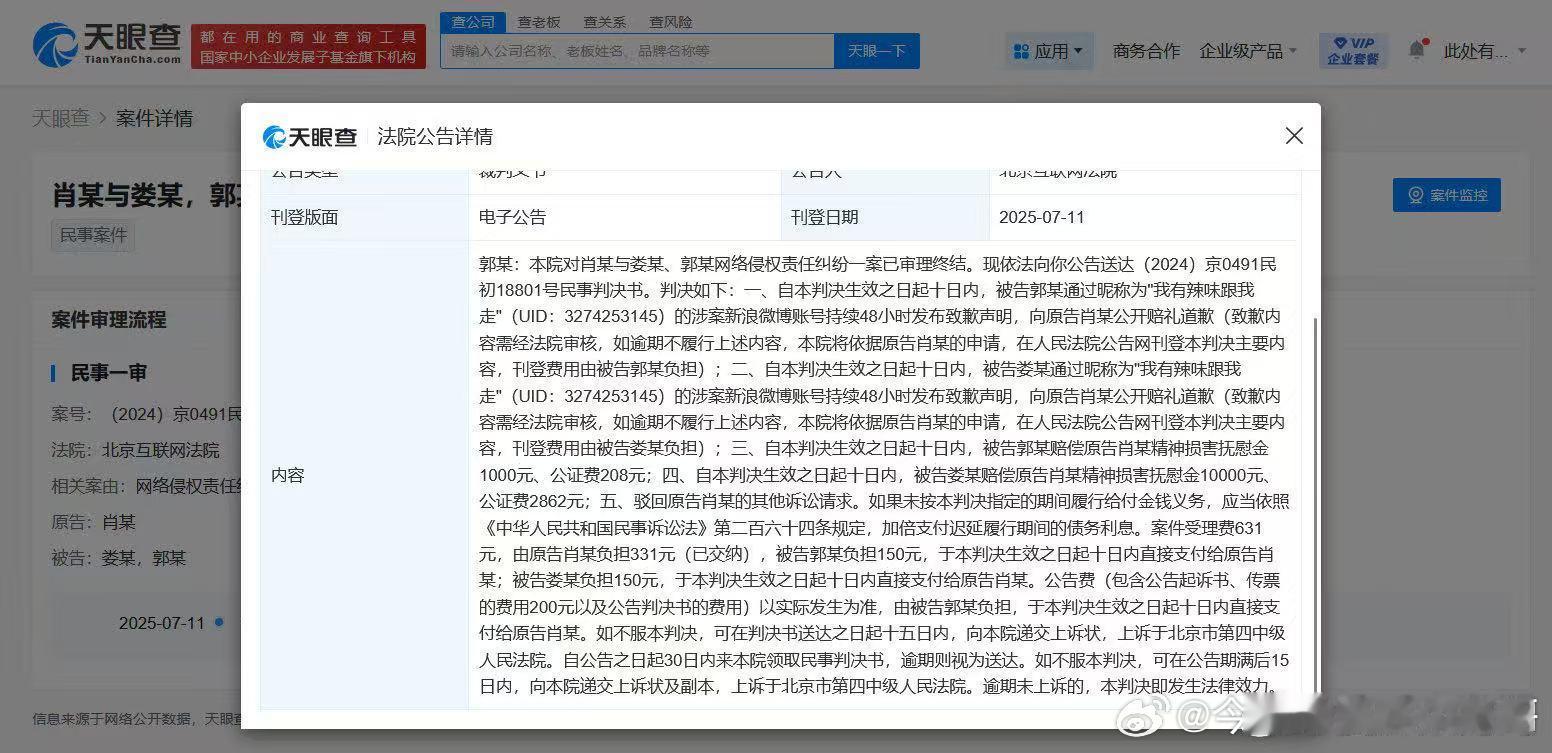Screen dimensions: 1552x753
Task: Switch to the 查老板 search tab
Action: tap(539, 22)
